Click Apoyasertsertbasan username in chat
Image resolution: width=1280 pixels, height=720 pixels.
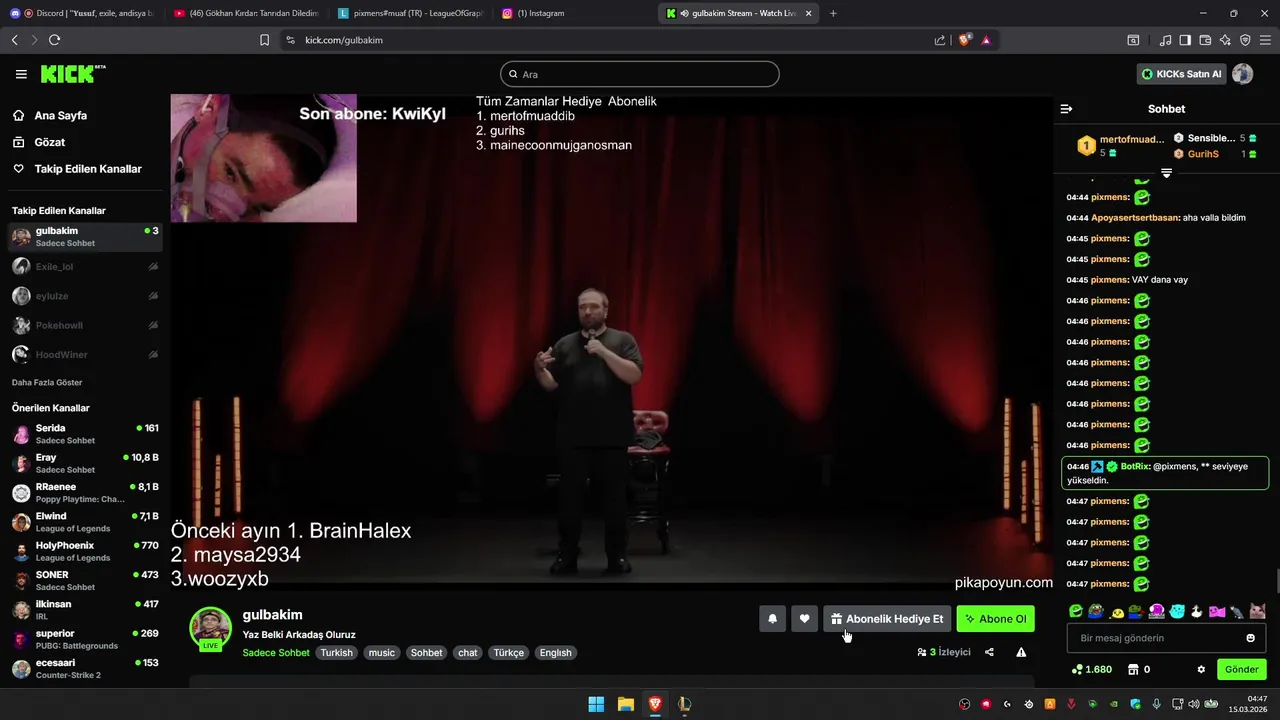1136,218
